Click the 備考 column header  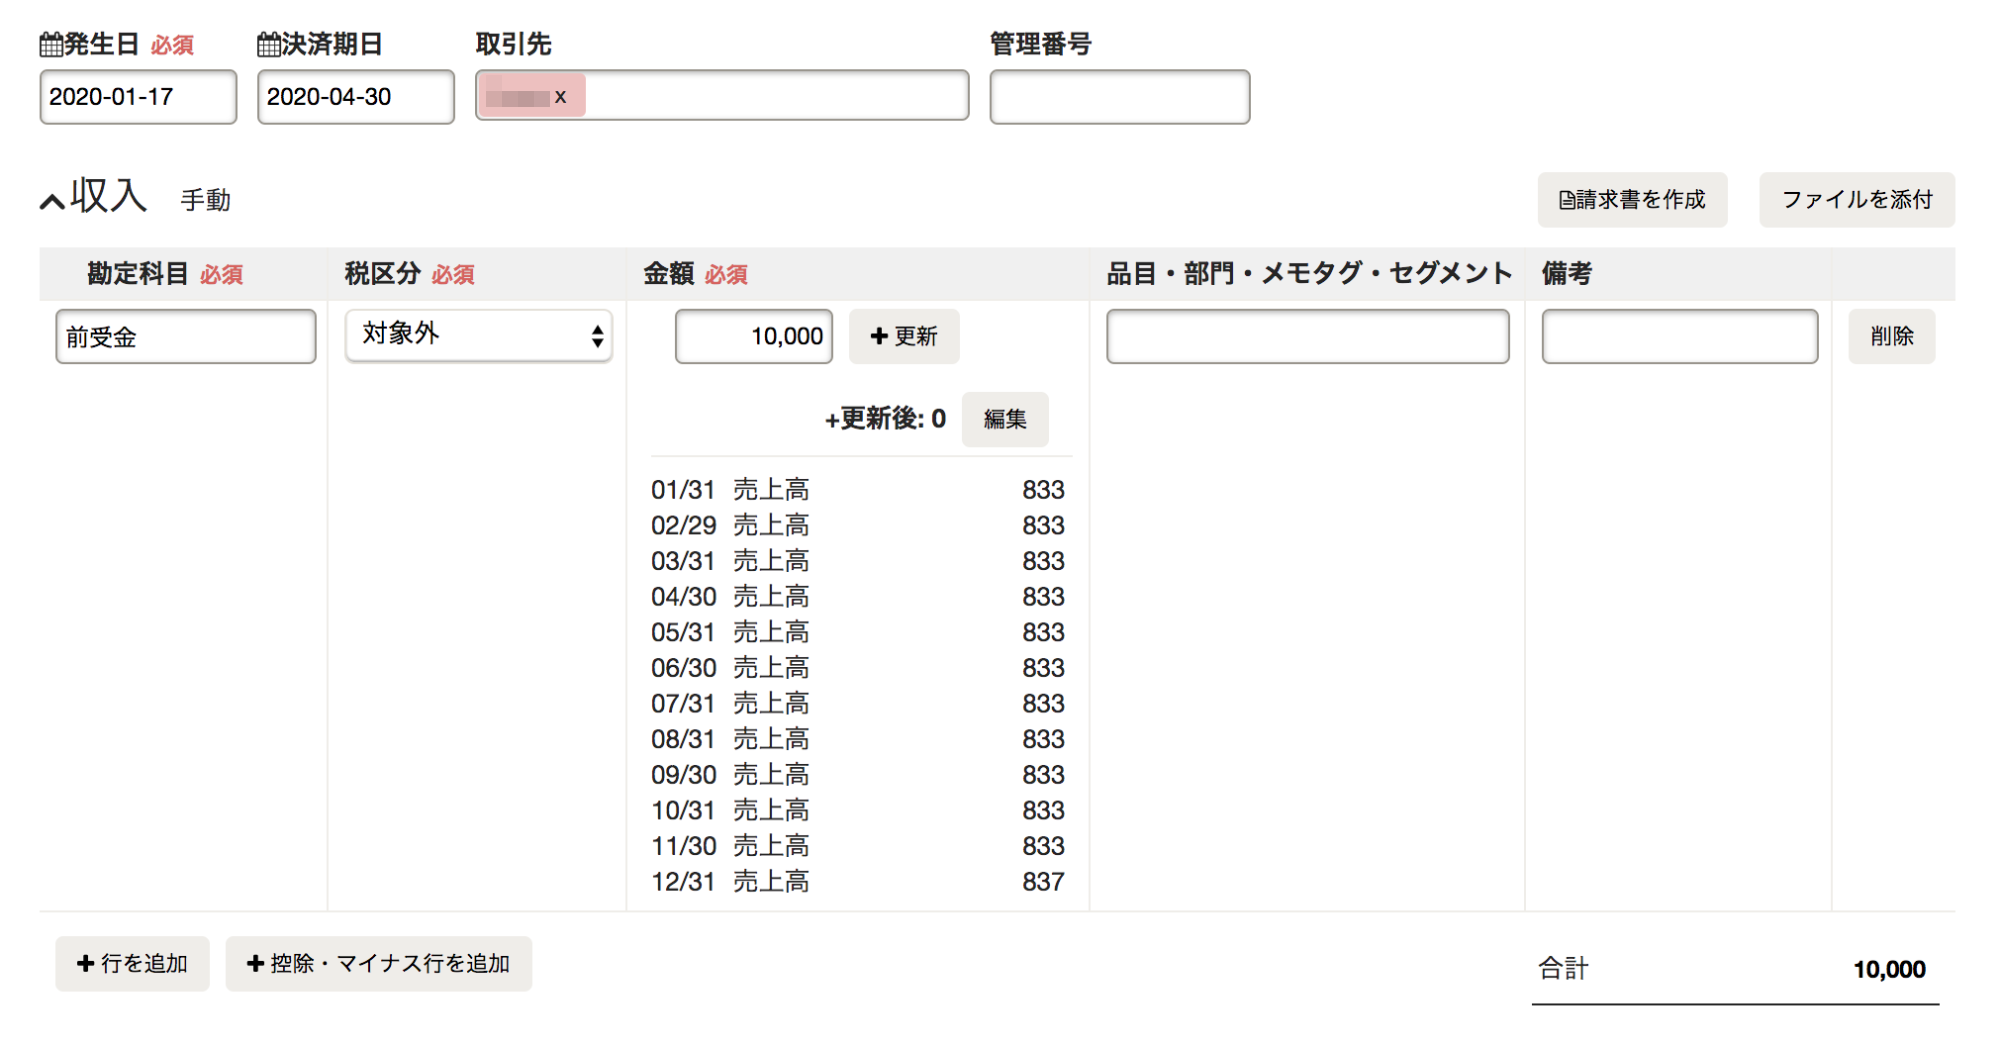pos(1567,274)
